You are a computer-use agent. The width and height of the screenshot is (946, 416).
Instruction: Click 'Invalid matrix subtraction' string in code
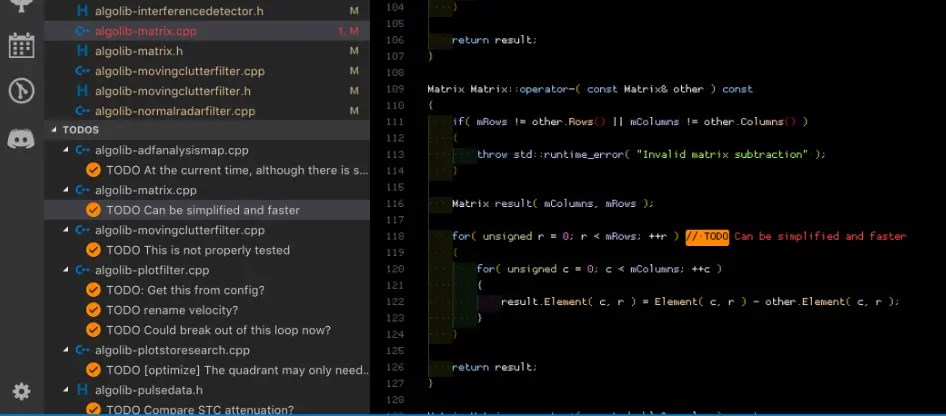coord(722,154)
